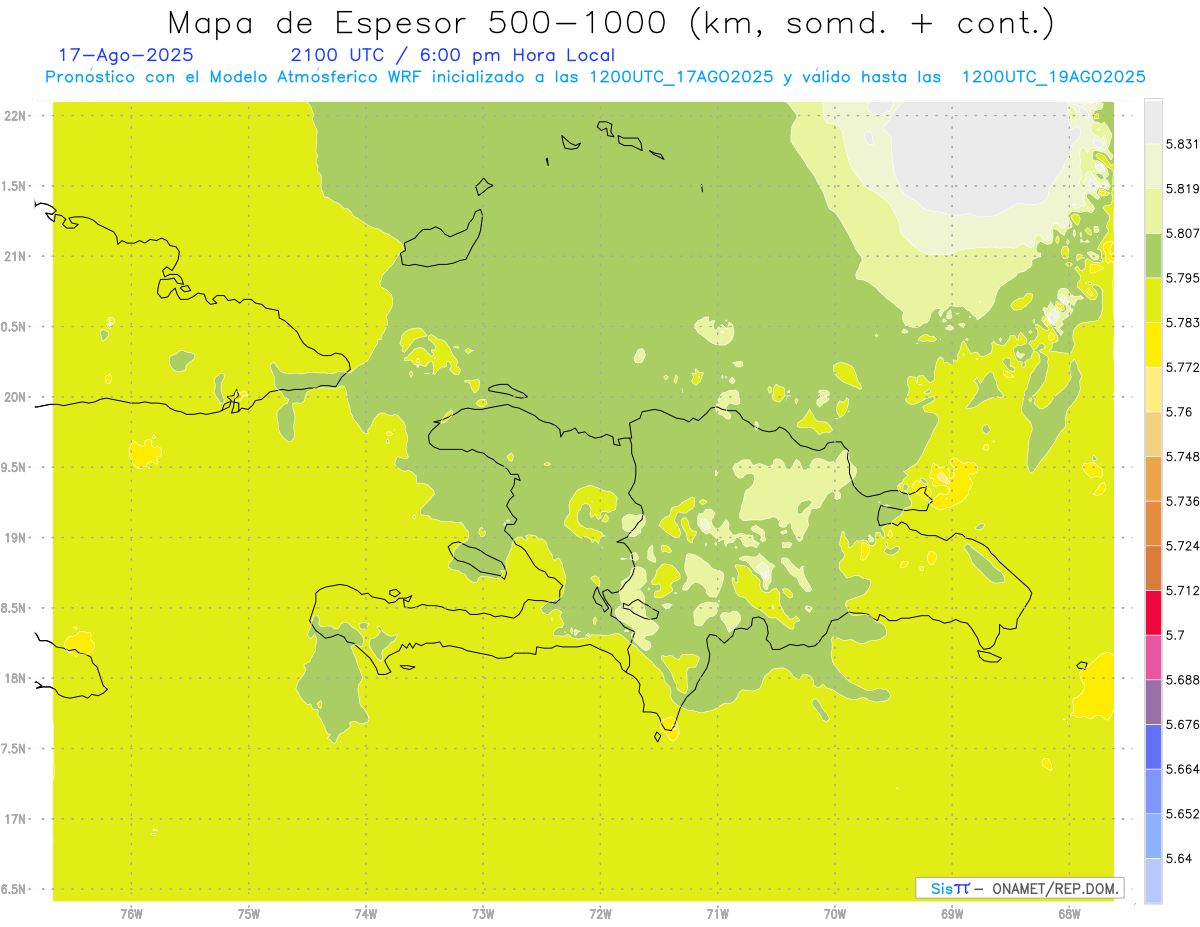Click the '5.783' legend value

pos(1182,323)
